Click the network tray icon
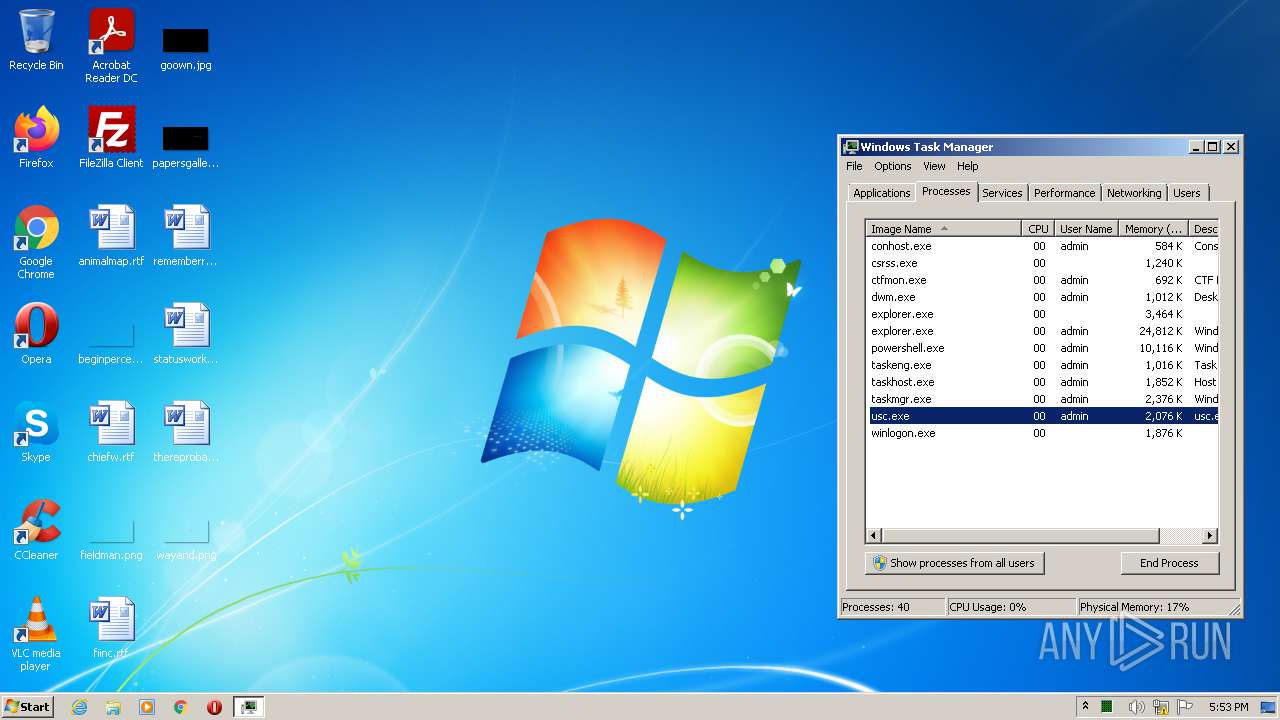The width and height of the screenshot is (1280, 720). coord(1161,707)
